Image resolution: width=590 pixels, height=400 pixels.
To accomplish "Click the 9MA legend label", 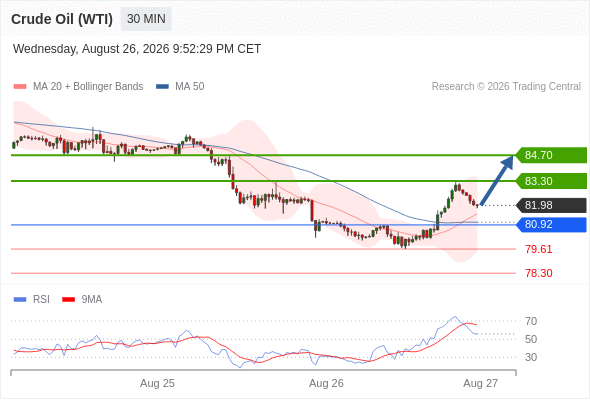I will pos(92,300).
